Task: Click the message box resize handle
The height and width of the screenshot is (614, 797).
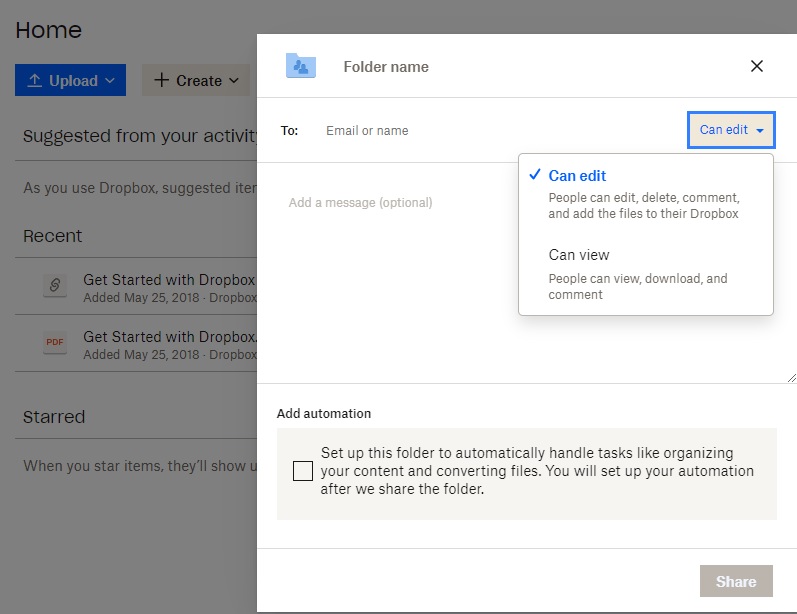Action: tap(791, 378)
